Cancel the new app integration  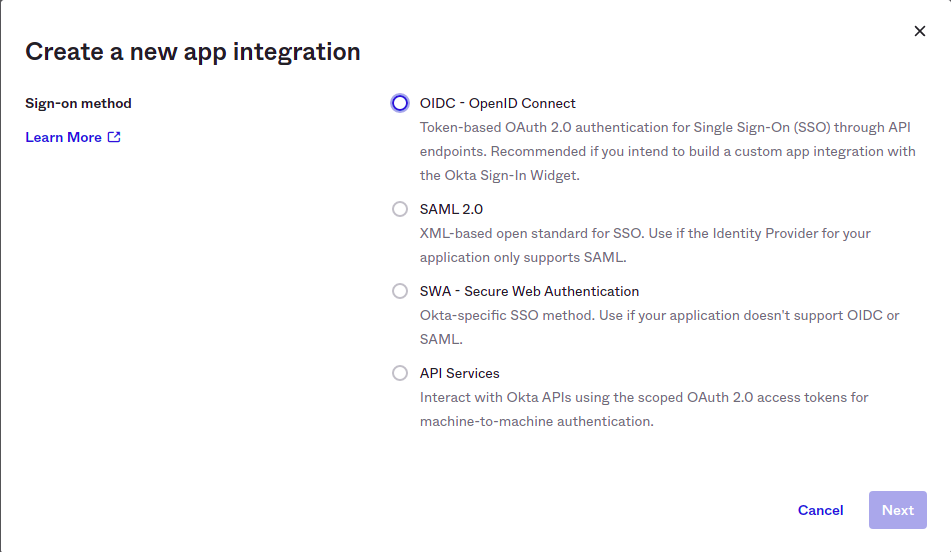point(820,510)
